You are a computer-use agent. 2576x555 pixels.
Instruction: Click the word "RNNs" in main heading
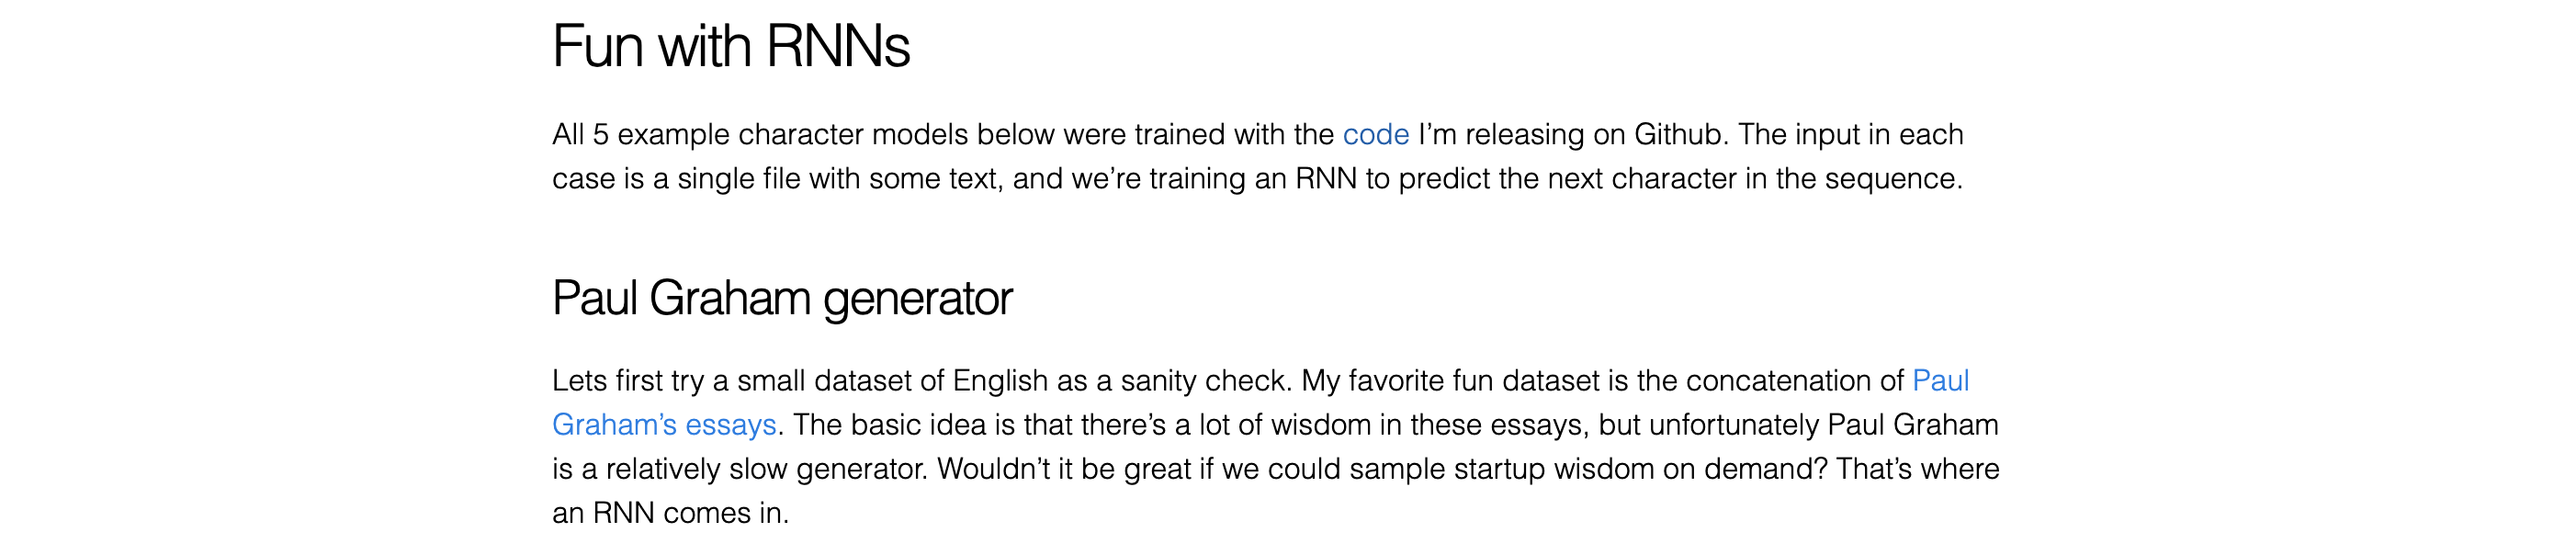(x=838, y=46)
